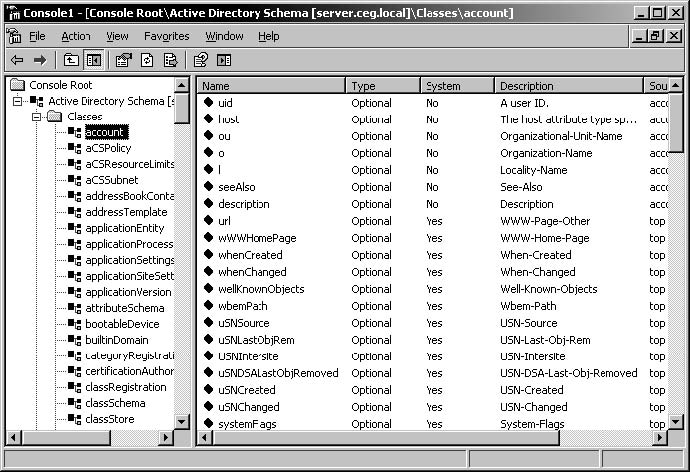Image resolution: width=690 pixels, height=472 pixels.
Task: Click the addressTemplate class icon
Action: click(74, 212)
